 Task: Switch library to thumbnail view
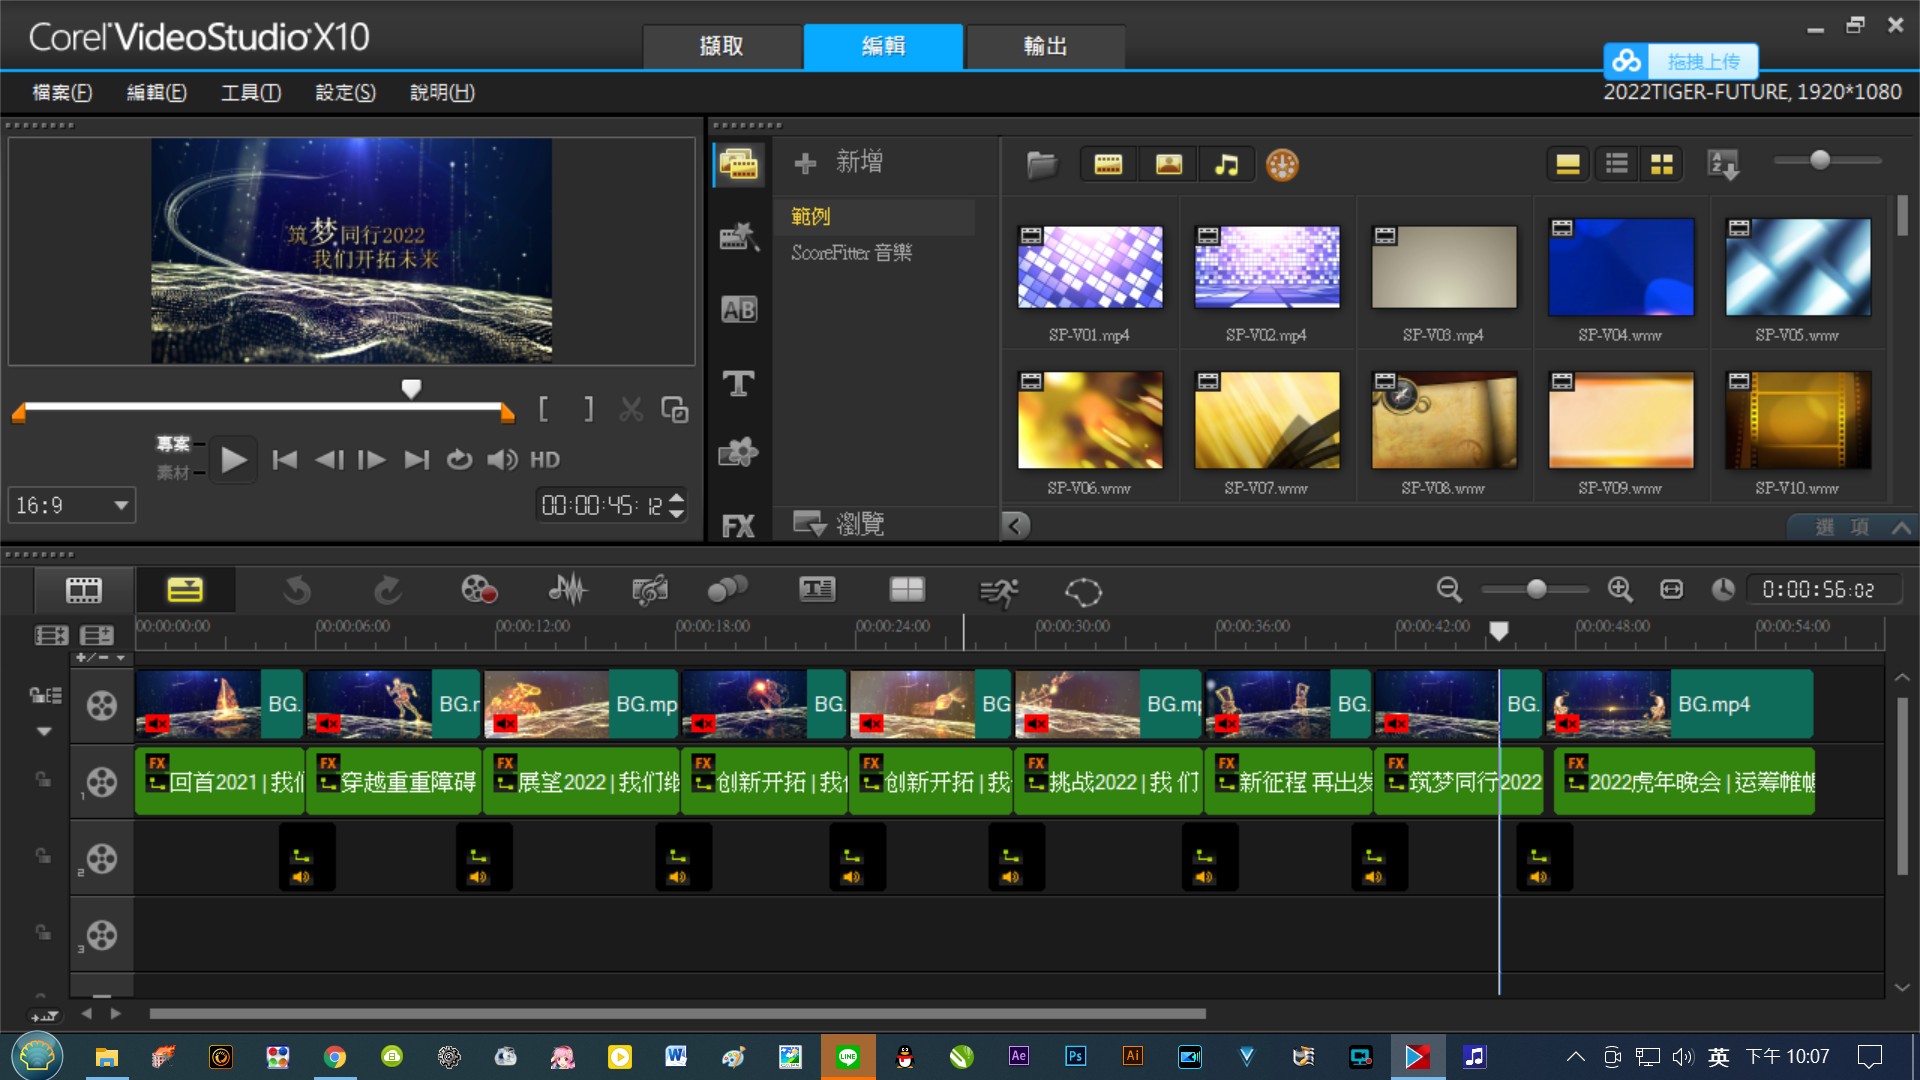tap(1662, 164)
